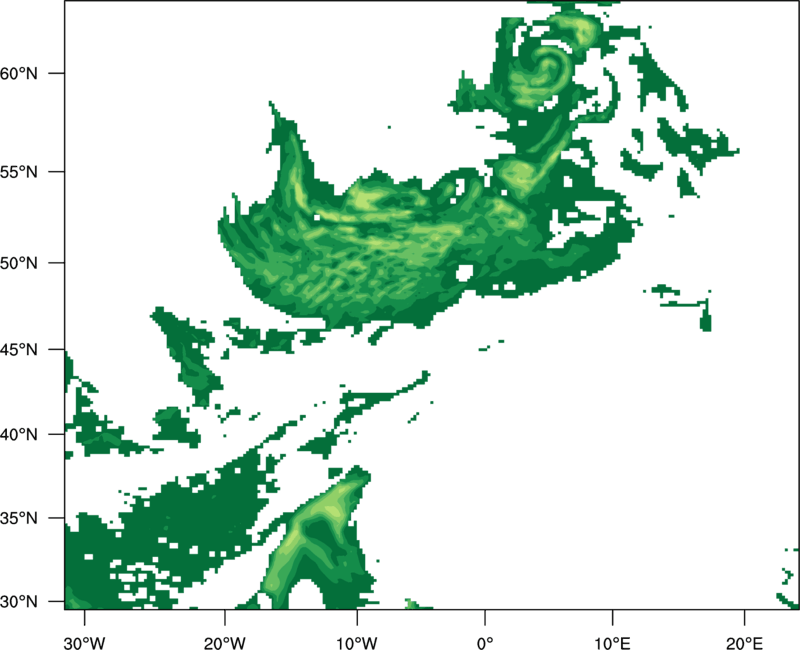Screen dimensions: 800x650
Task: Click the 10°W longitude label
Action: point(357,643)
